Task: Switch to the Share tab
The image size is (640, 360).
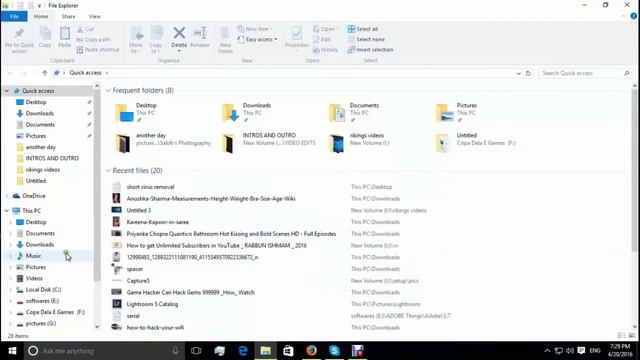Action: pos(68,16)
